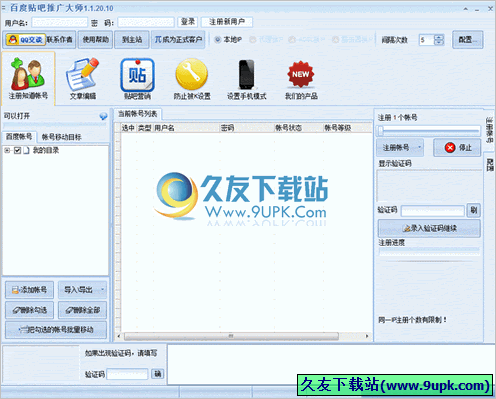
Task: Click the 帐号状态 column header
Action: tap(299, 128)
